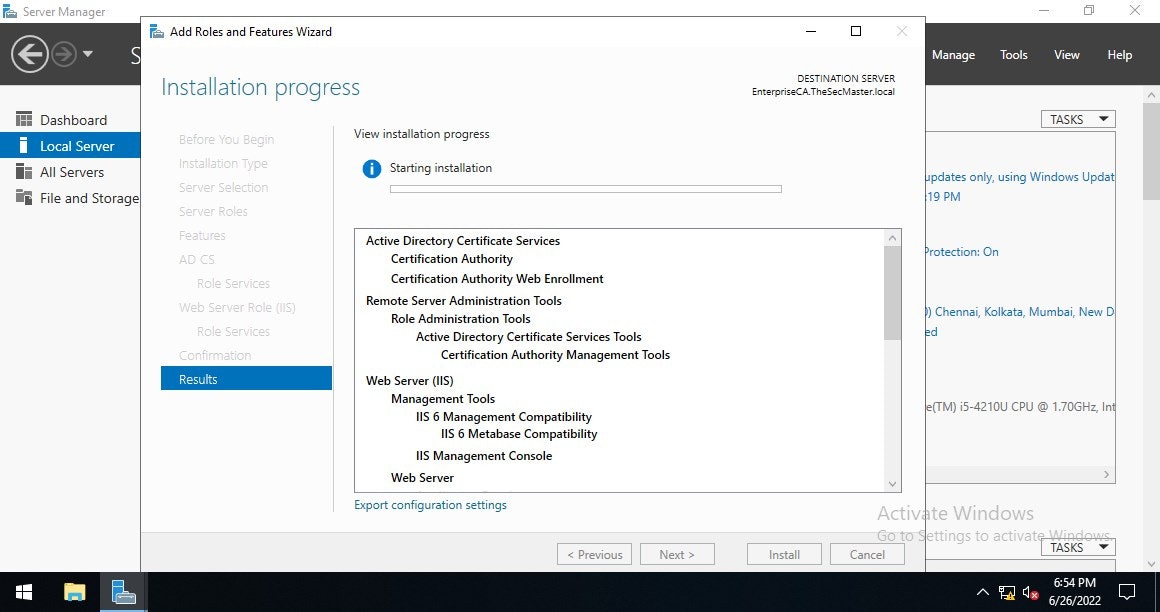Open the Manage menu
This screenshot has height=612, width=1160.
953,55
